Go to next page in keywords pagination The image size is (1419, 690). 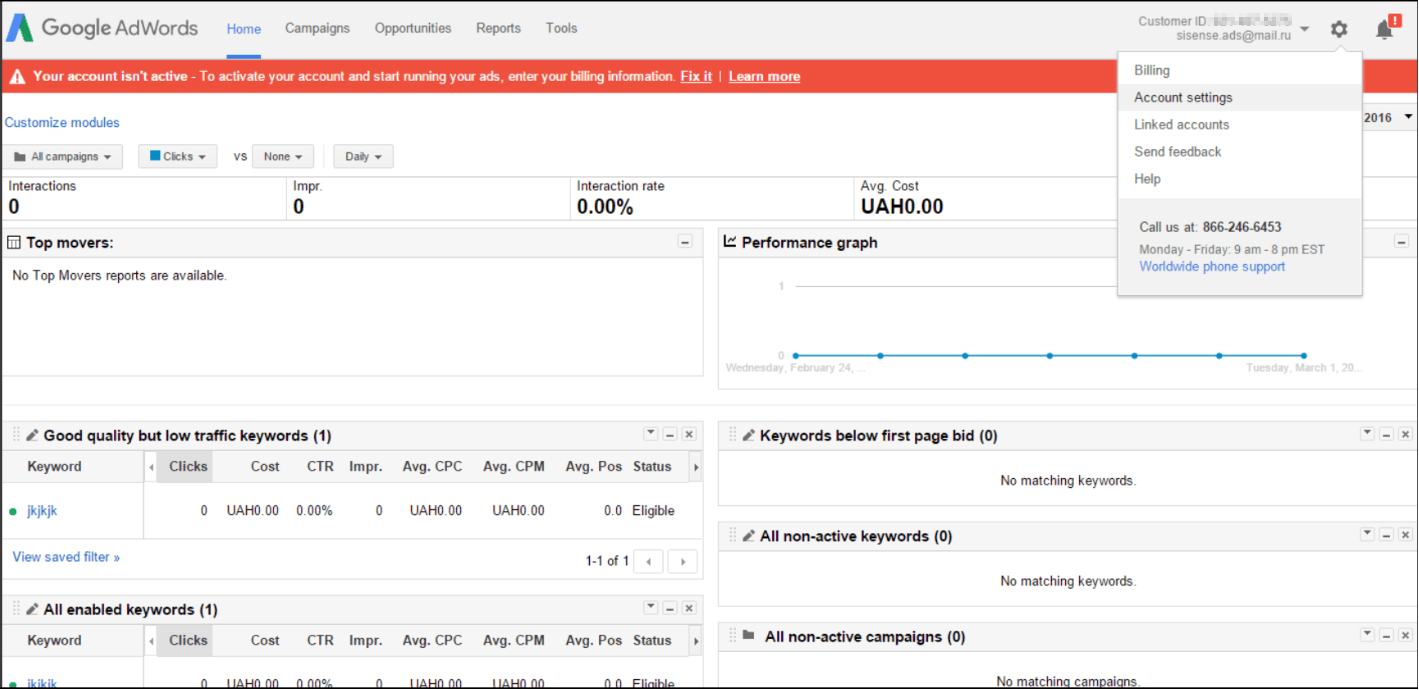(x=682, y=561)
